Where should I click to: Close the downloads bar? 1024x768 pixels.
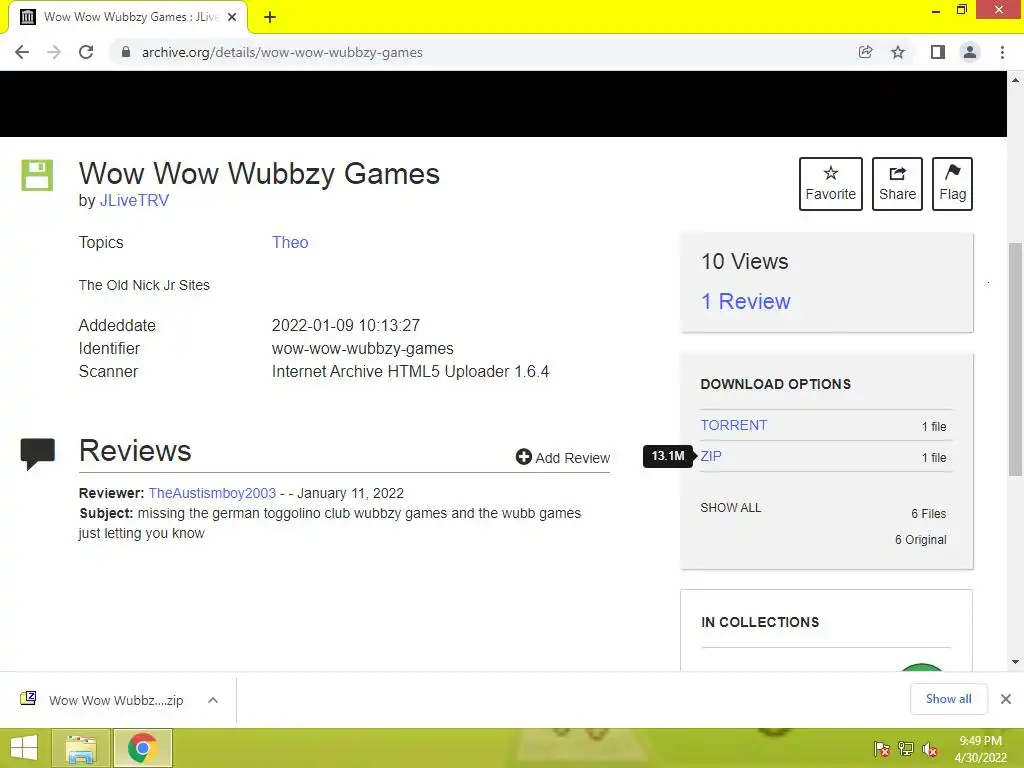pyautogui.click(x=1006, y=699)
